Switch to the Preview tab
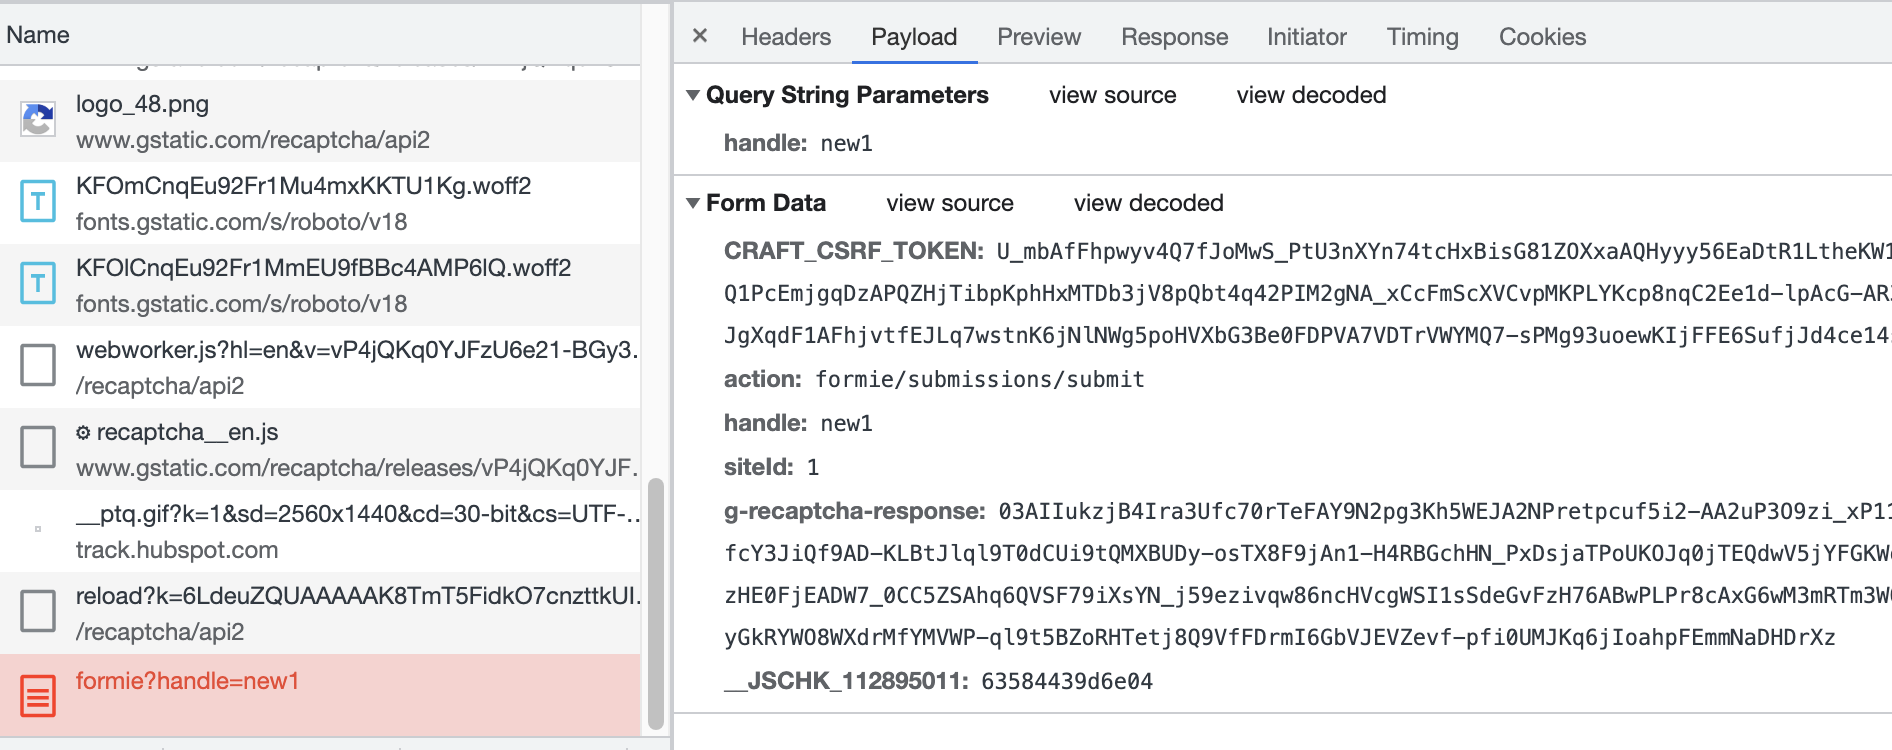The width and height of the screenshot is (1892, 750). click(1039, 37)
